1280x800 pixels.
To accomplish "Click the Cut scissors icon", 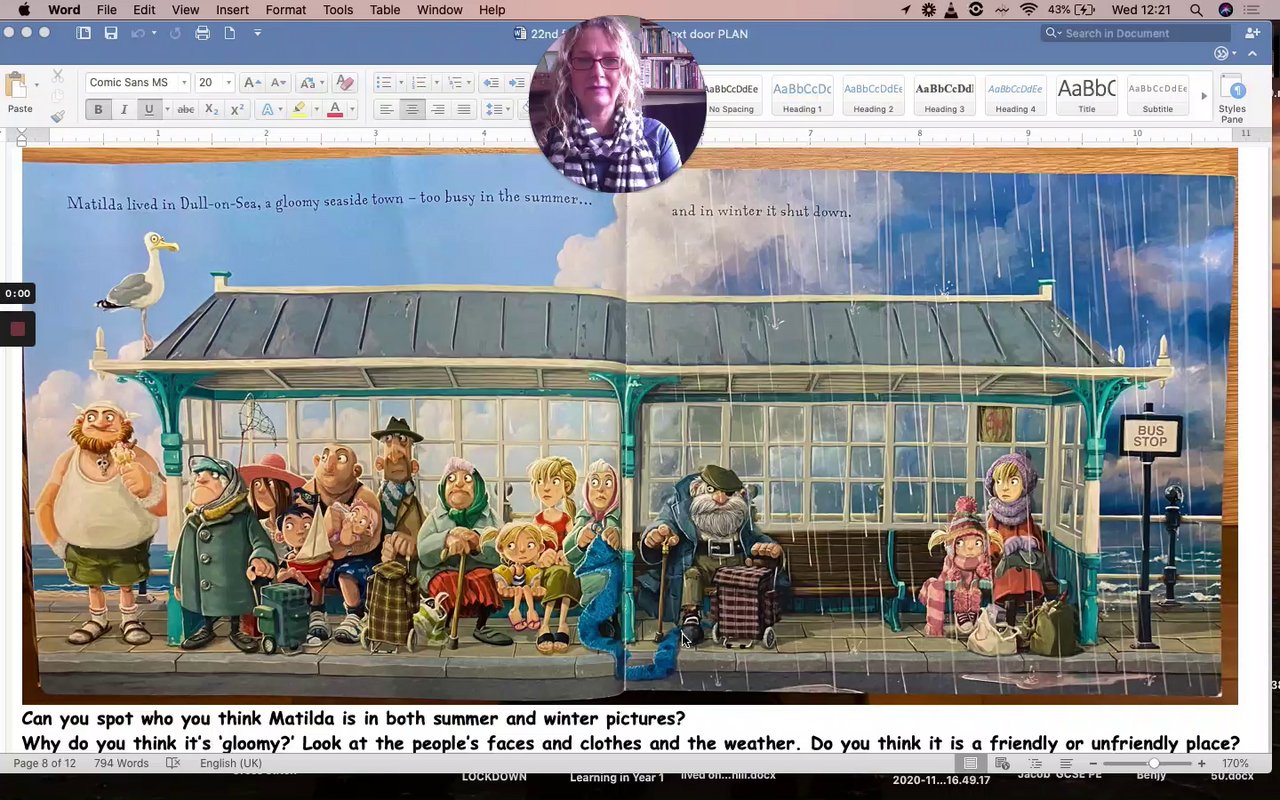I will [57, 75].
